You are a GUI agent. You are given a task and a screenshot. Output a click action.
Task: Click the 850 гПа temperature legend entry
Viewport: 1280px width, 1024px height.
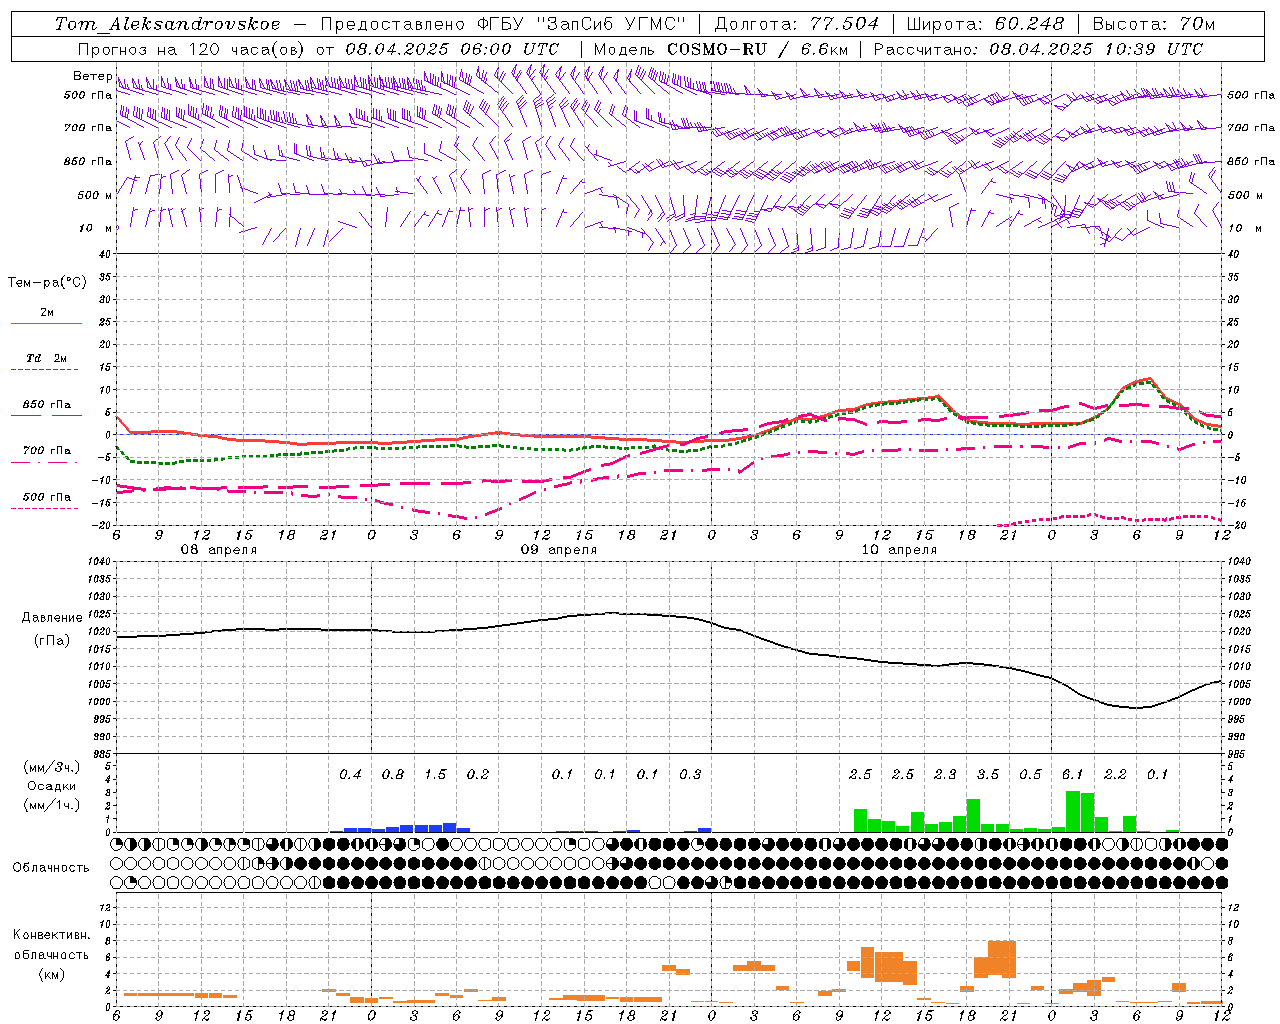point(47,405)
